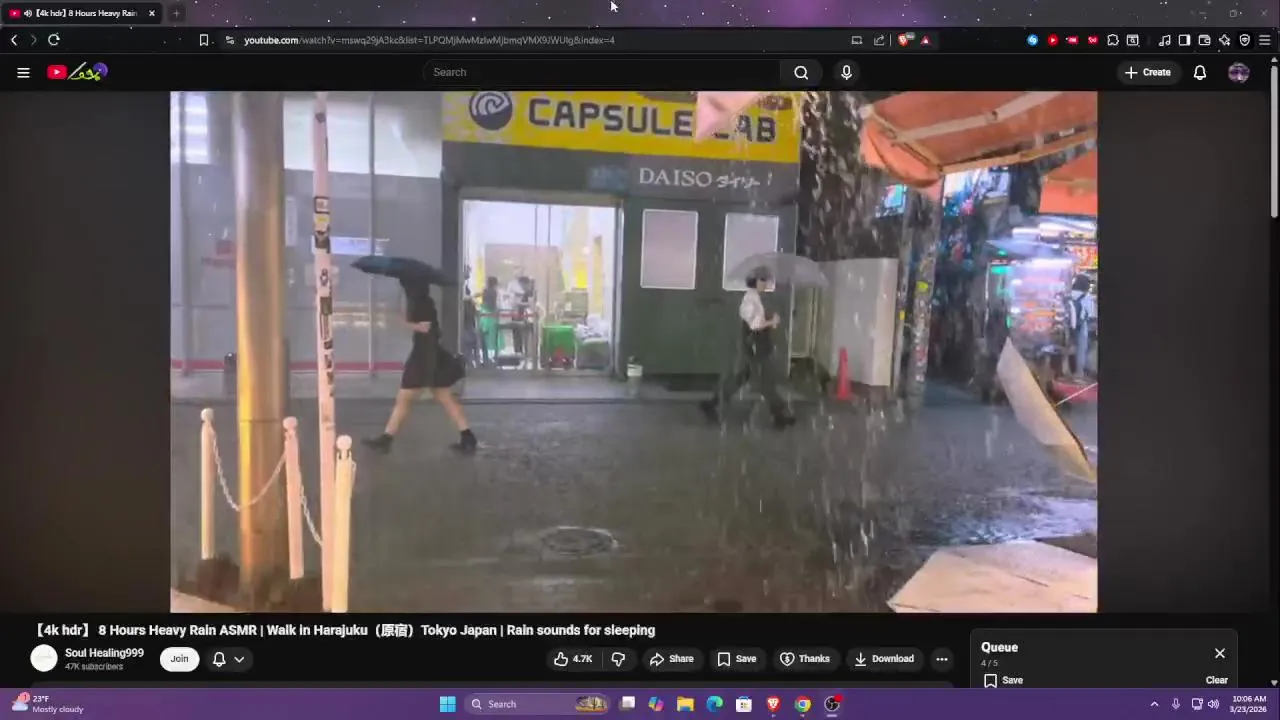Start voice search with the microphone
1280x720 pixels.
click(846, 72)
